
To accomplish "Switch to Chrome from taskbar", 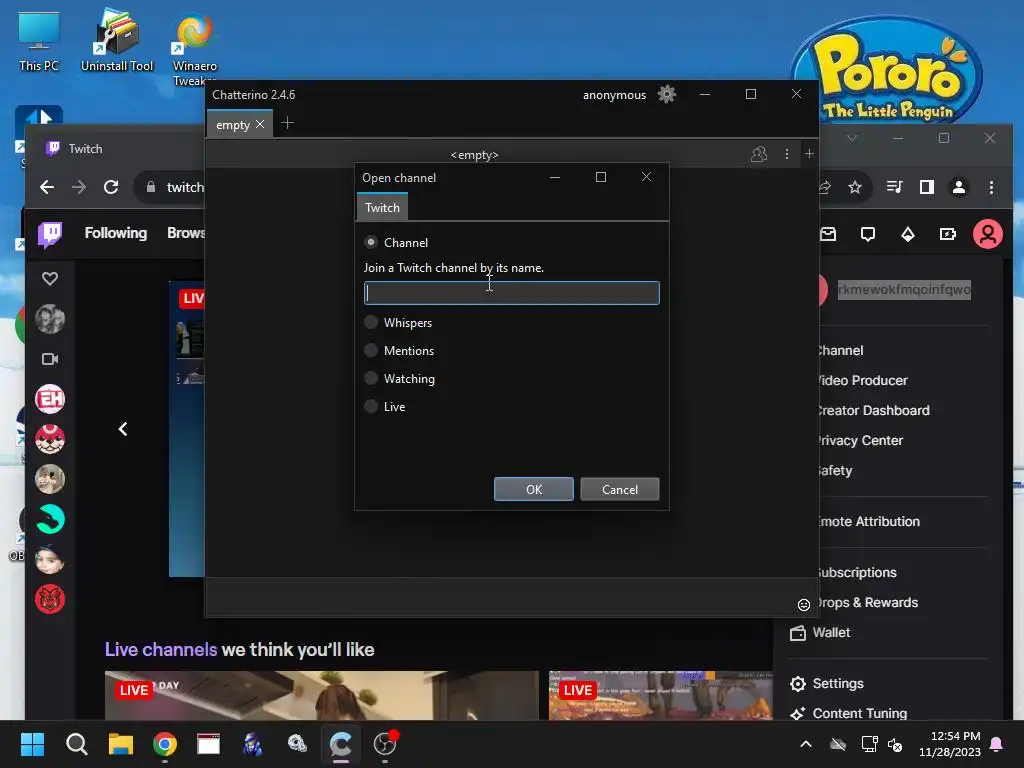I will coord(165,744).
